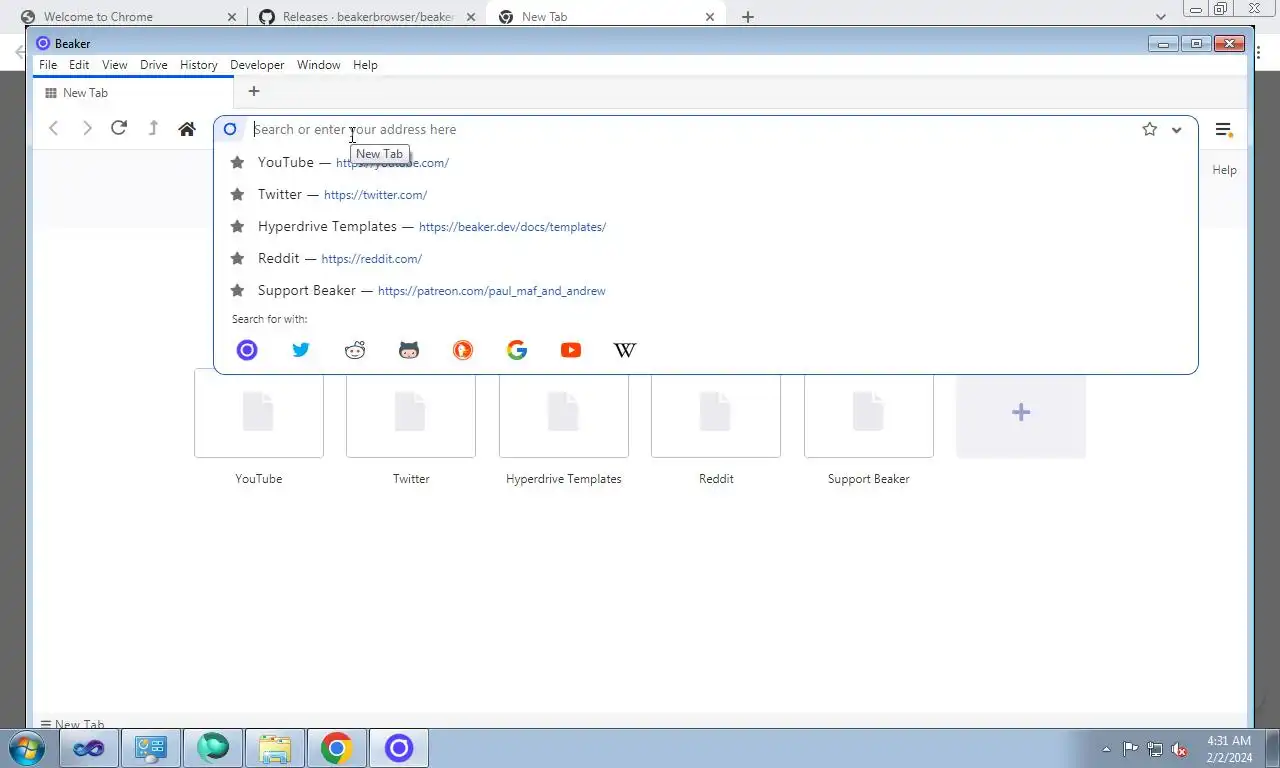The height and width of the screenshot is (768, 1280).
Task: Open the Twitter pinned thumbnail
Action: [411, 414]
